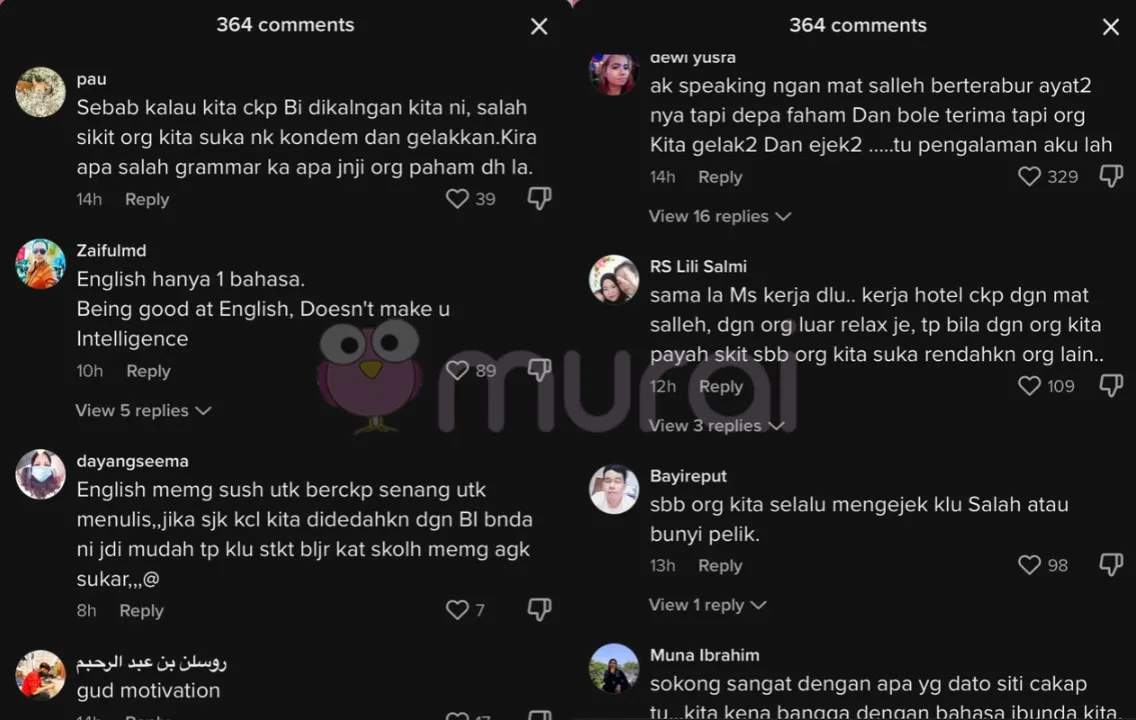
Task: Like pau's comment with heart icon
Action: click(457, 198)
